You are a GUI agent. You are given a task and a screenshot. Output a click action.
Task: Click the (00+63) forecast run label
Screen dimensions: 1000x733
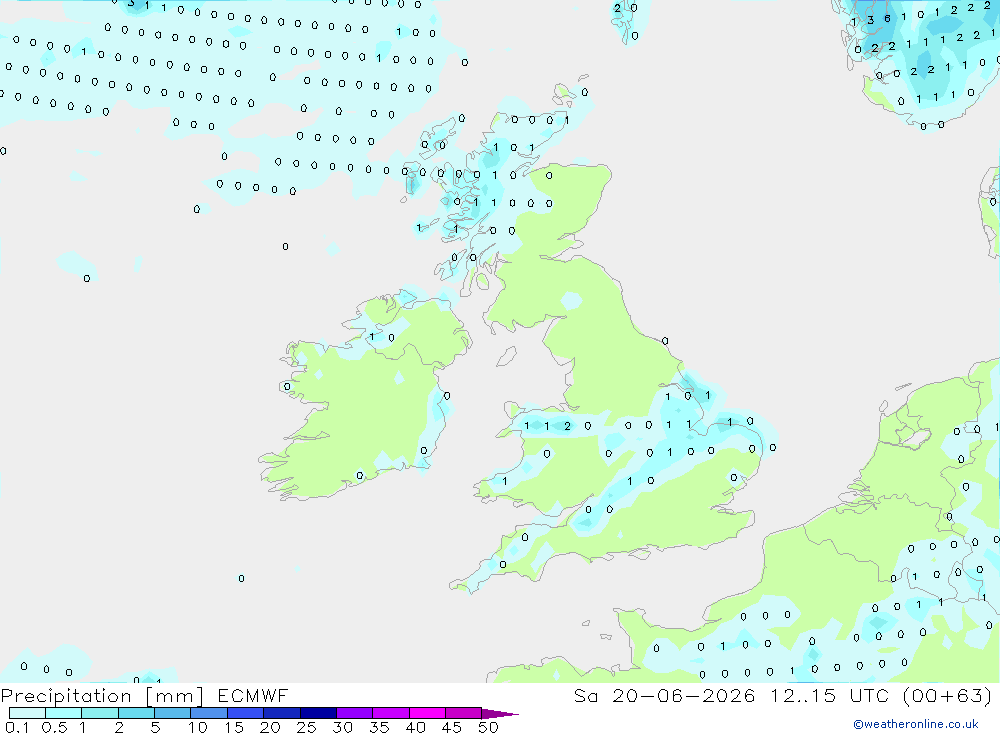tap(947, 696)
